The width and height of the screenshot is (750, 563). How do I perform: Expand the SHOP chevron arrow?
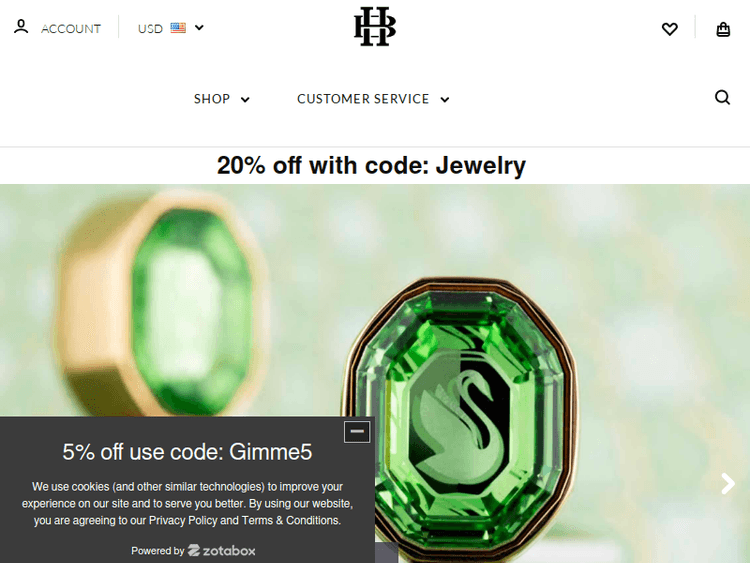(x=245, y=99)
